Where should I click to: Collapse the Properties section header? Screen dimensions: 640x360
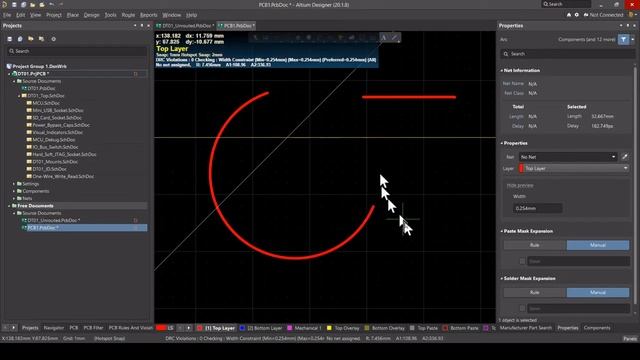tap(502, 143)
